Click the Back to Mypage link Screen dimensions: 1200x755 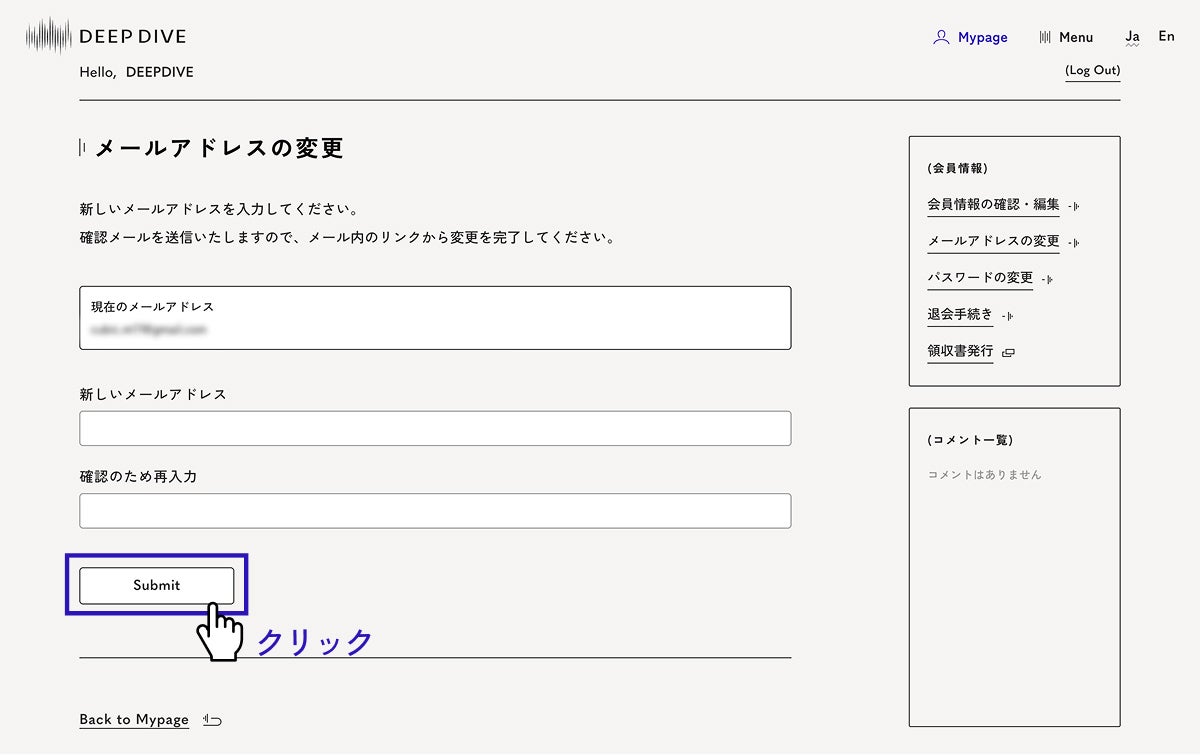pyautogui.click(x=134, y=719)
